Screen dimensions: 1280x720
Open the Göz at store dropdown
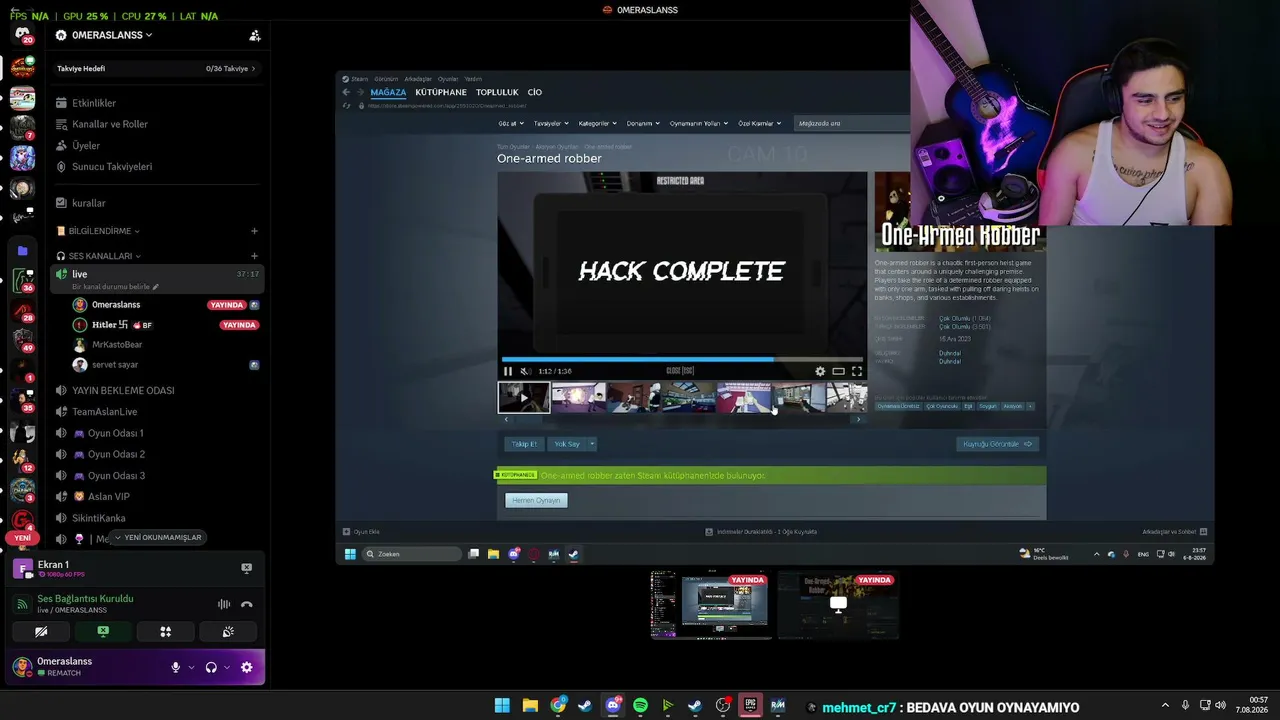[x=511, y=123]
